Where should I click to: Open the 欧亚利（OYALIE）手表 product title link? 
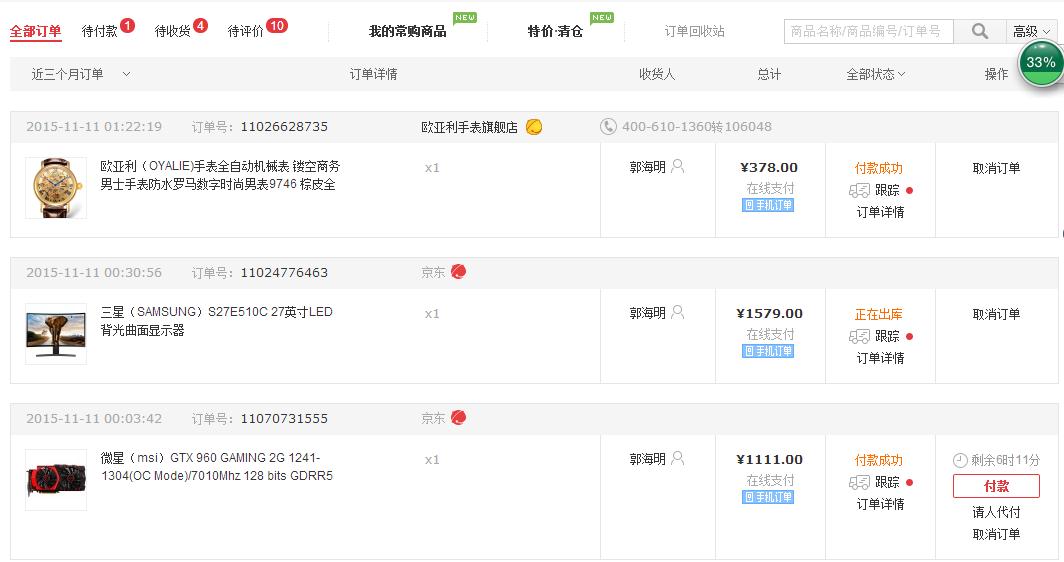pos(220,175)
